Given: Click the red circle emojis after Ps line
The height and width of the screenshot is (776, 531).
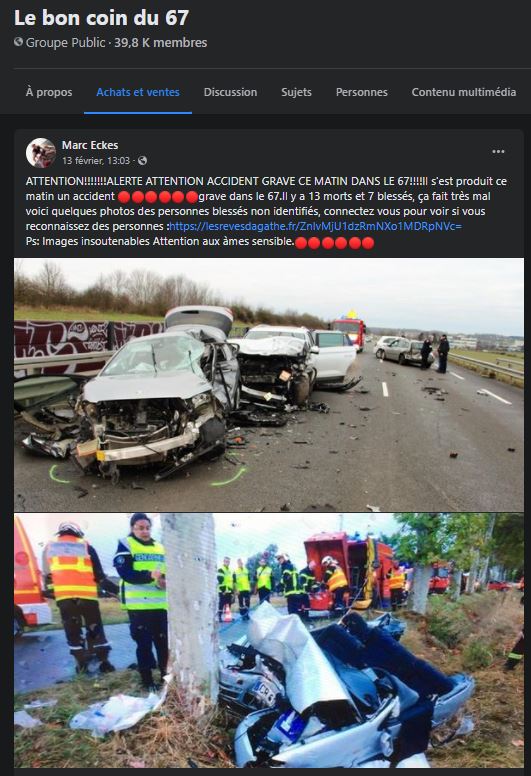Looking at the screenshot, I should [x=334, y=242].
